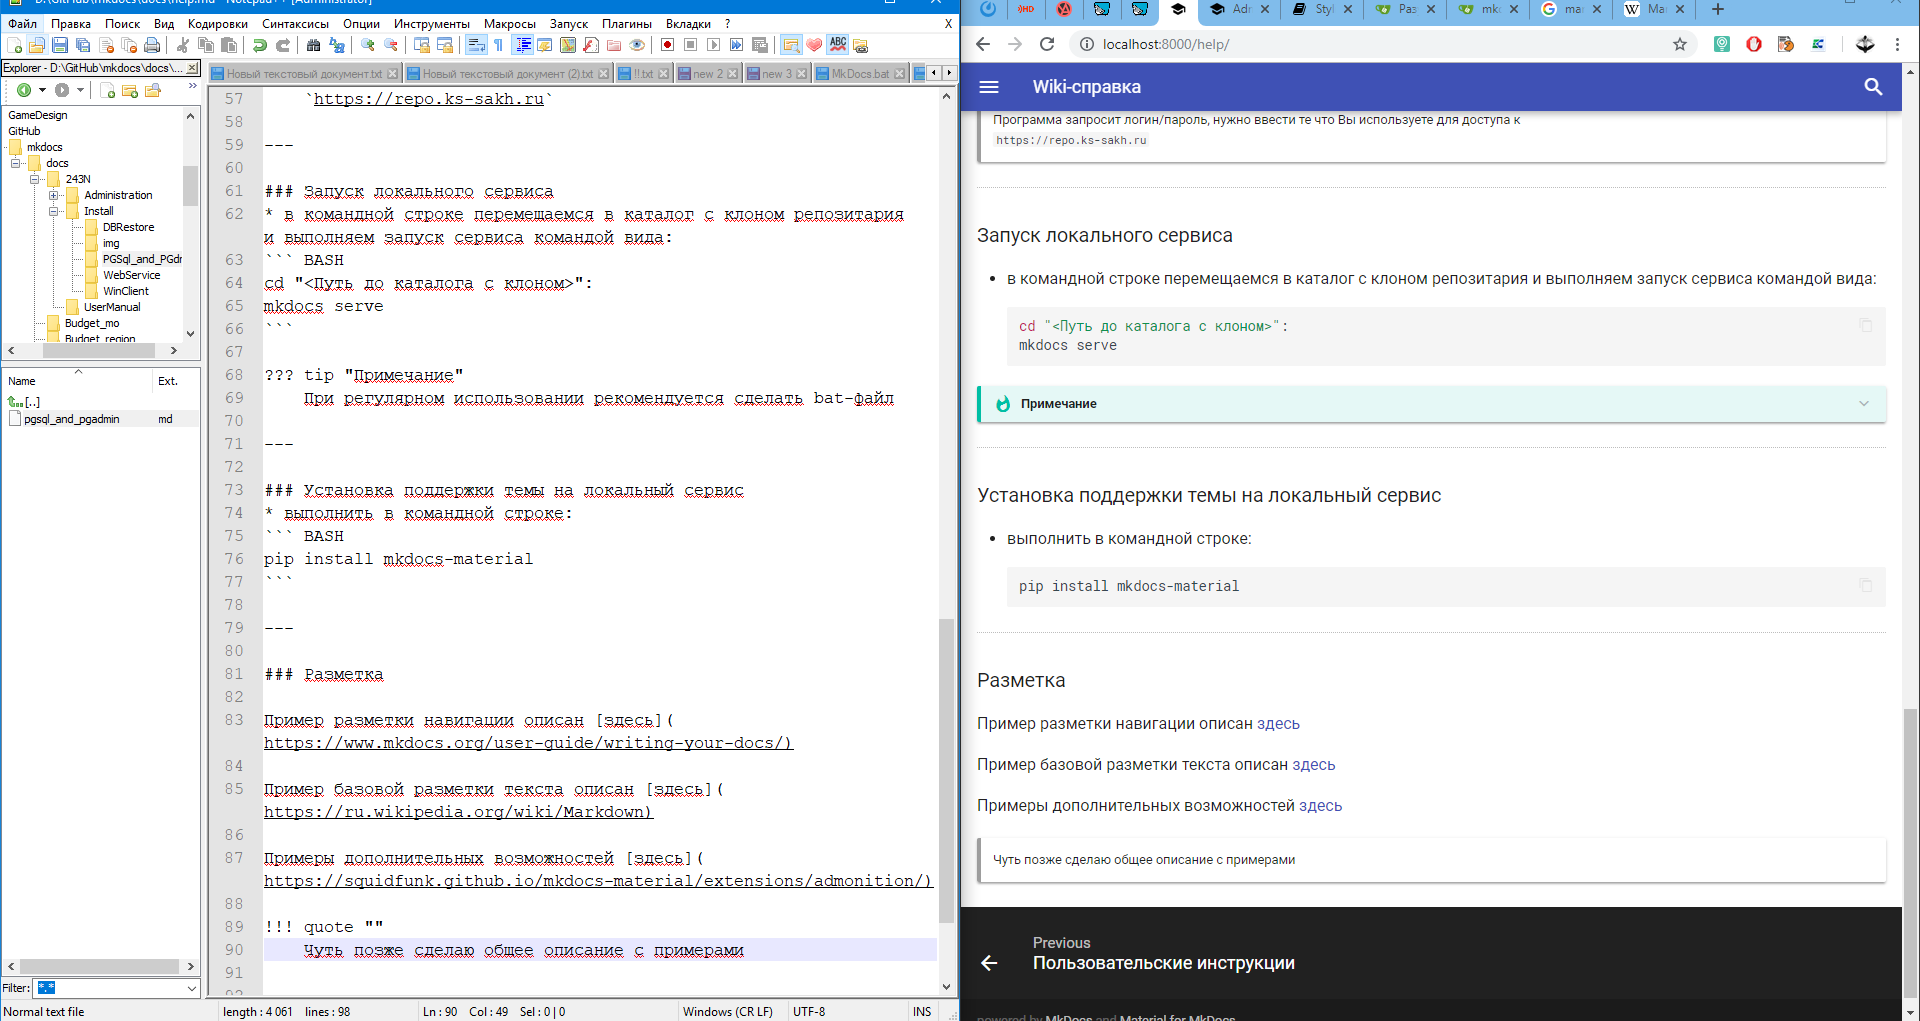Toggle the eye monitoring icon in toolbar

637,45
